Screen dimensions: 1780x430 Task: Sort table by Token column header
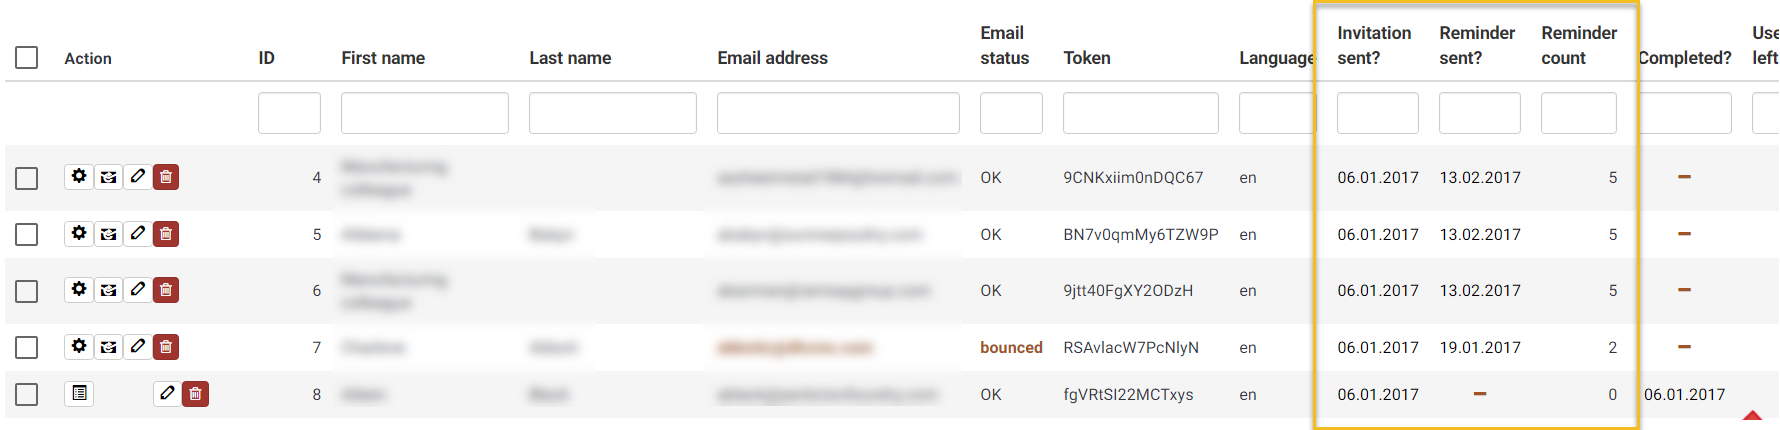coord(1087,58)
